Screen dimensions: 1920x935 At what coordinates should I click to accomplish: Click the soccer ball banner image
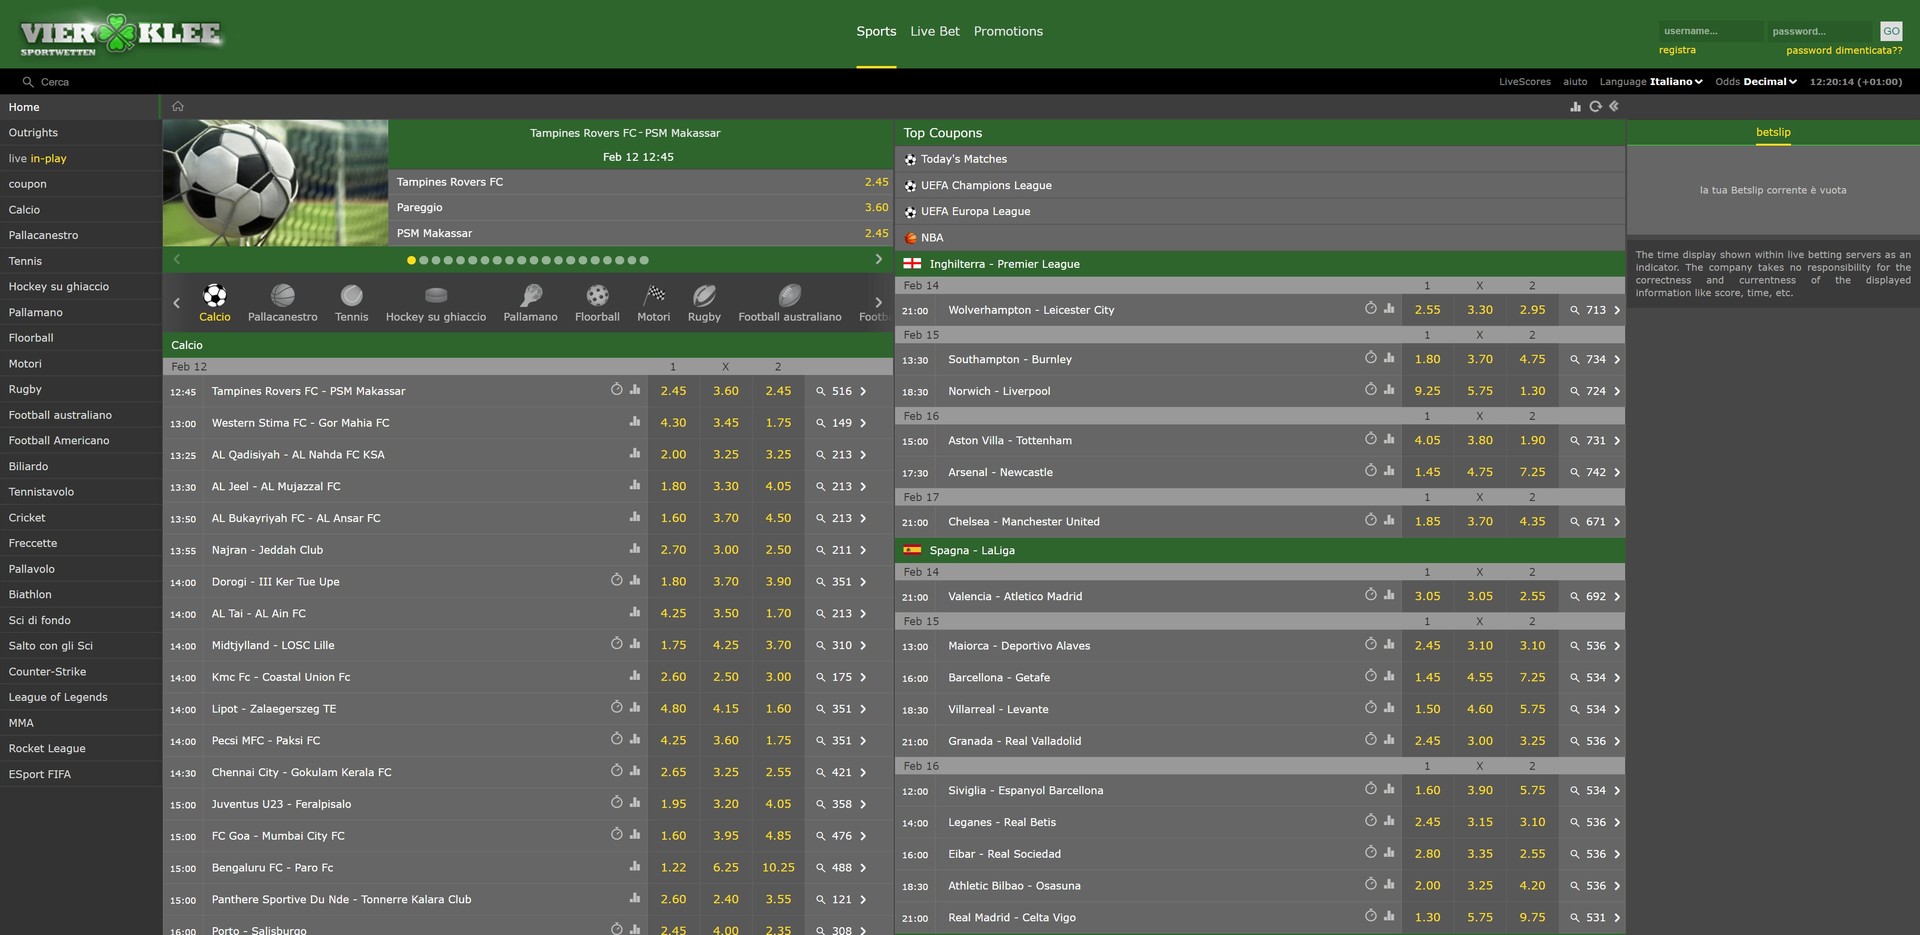coord(275,183)
